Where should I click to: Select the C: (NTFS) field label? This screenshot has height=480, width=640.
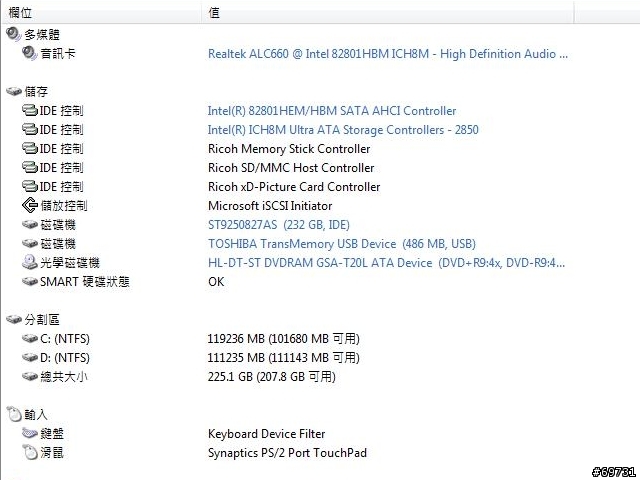[x=65, y=339]
